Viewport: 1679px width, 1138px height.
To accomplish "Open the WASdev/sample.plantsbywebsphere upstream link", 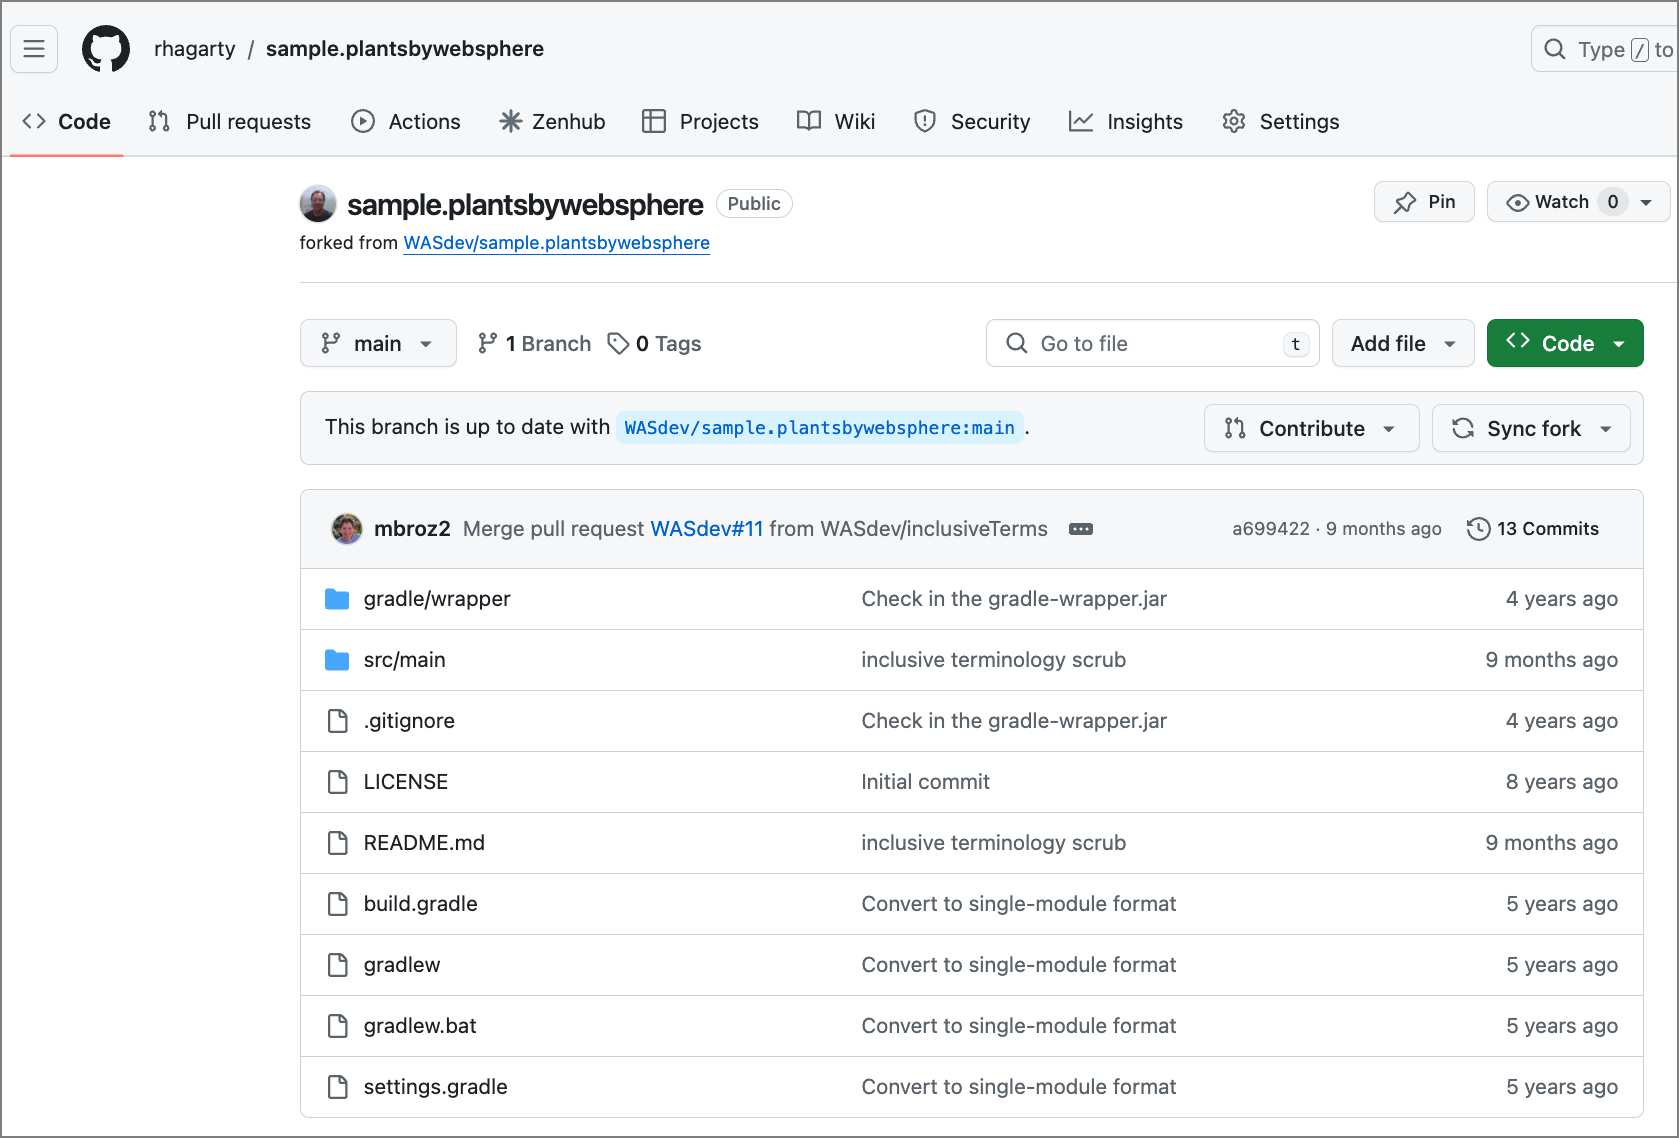I will point(556,243).
